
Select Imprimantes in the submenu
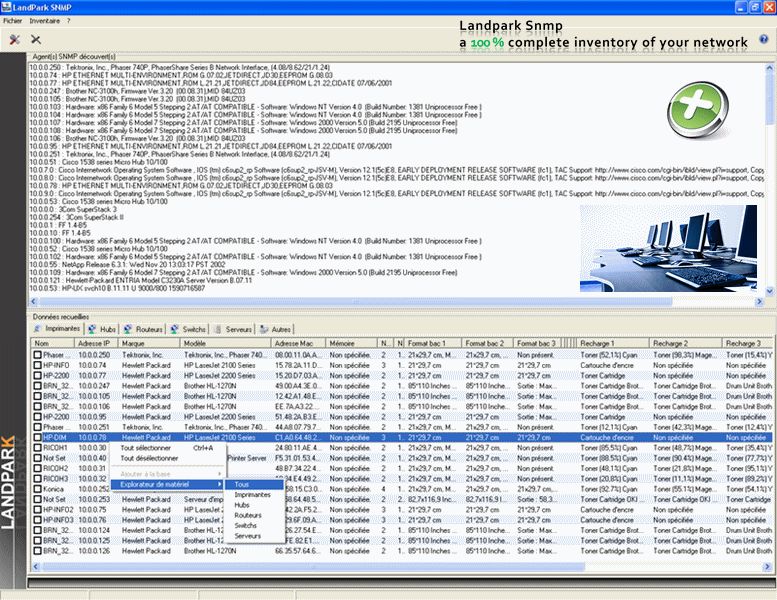(x=254, y=494)
